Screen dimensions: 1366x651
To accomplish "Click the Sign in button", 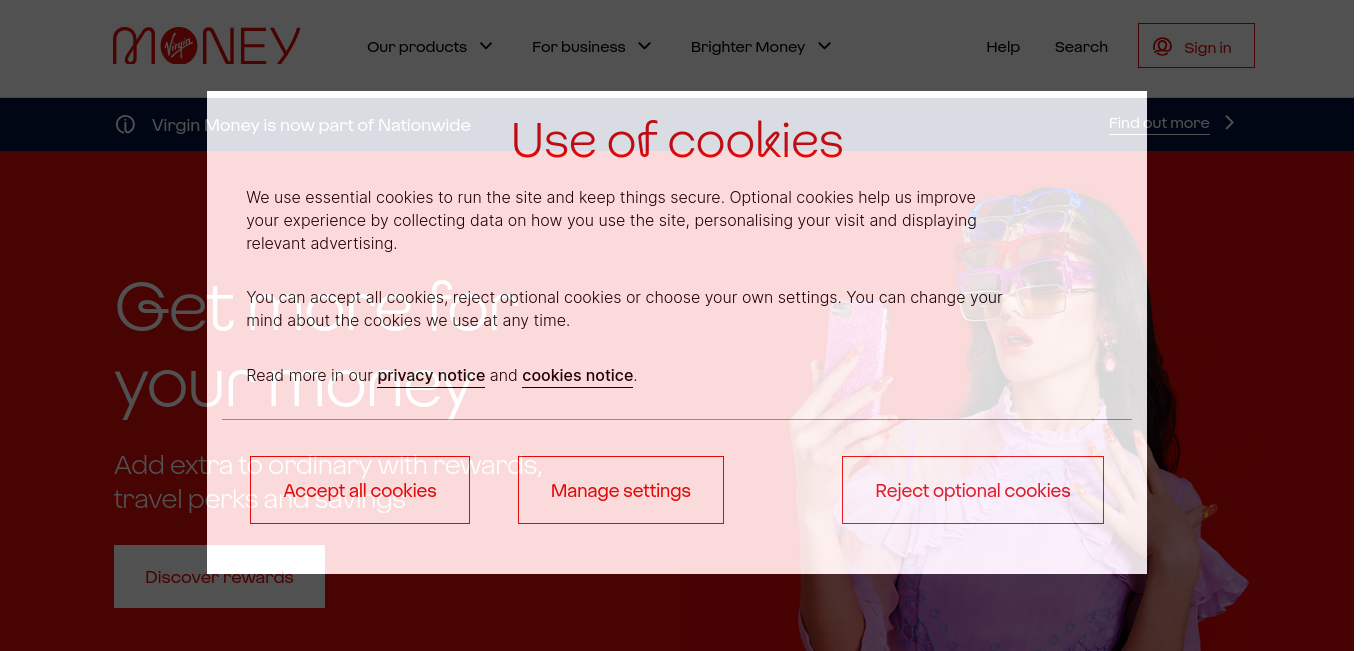I will (x=1196, y=46).
